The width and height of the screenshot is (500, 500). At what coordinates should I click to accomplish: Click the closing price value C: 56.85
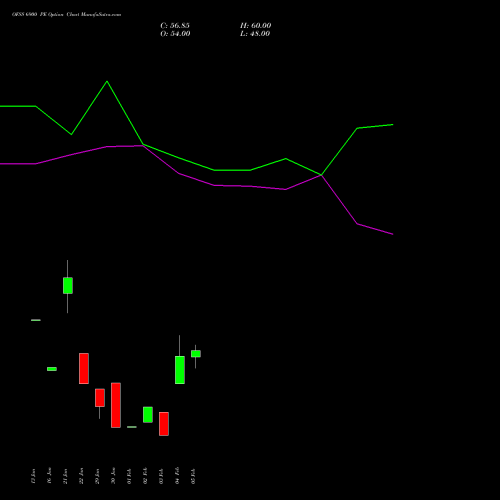(175, 26)
